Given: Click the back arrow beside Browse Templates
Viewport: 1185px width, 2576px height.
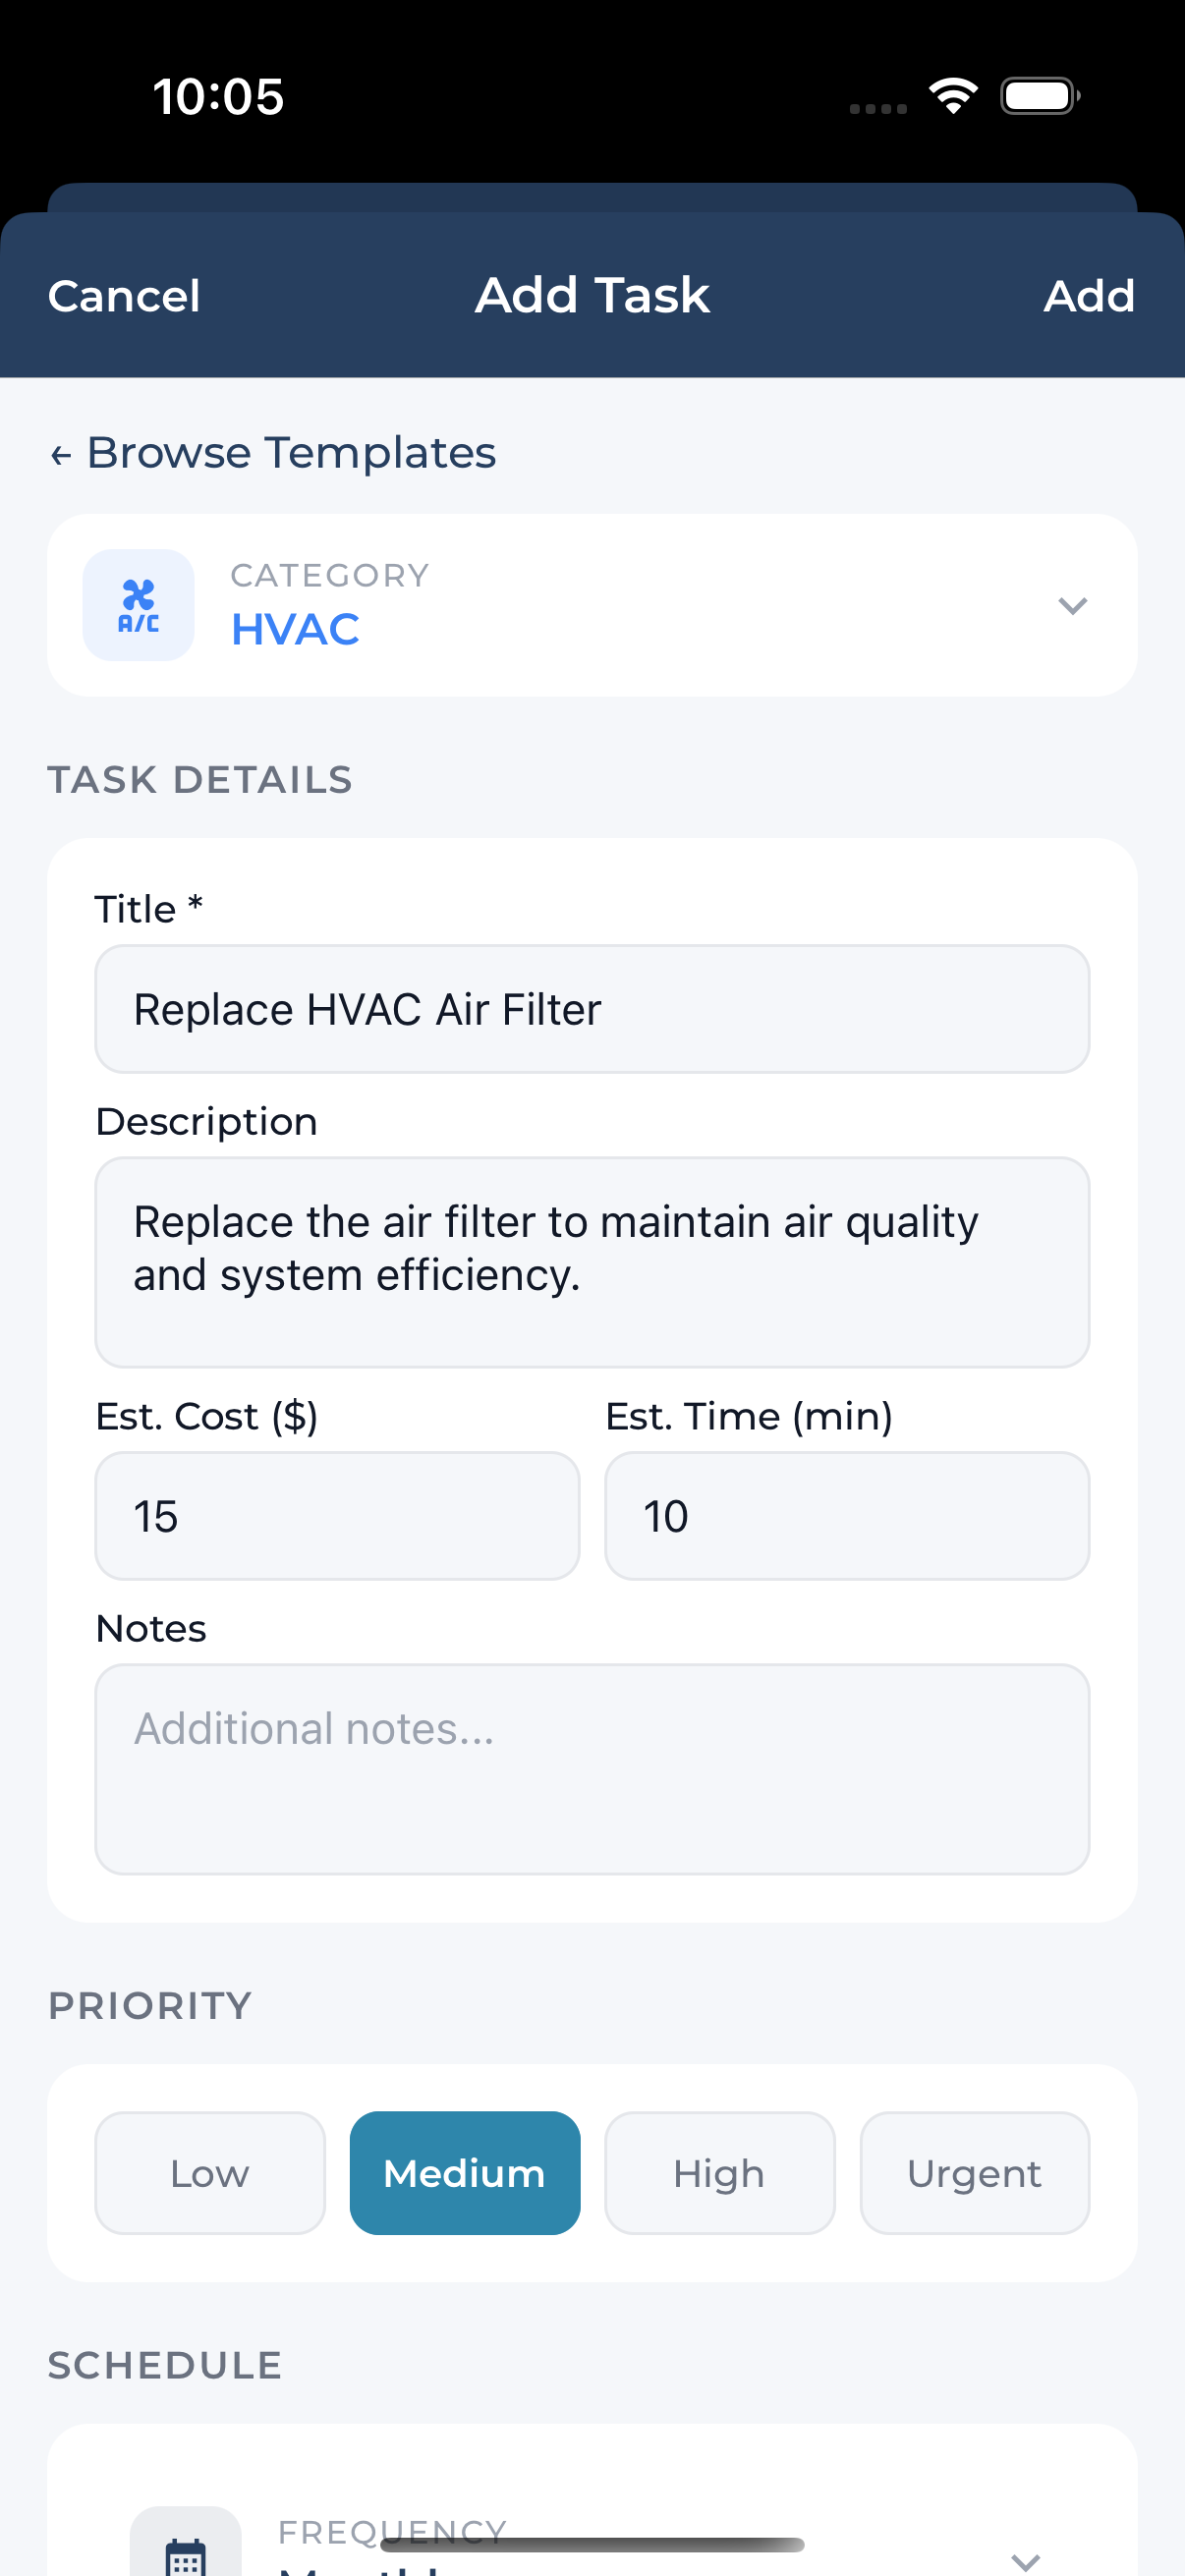Looking at the screenshot, I should (x=61, y=456).
